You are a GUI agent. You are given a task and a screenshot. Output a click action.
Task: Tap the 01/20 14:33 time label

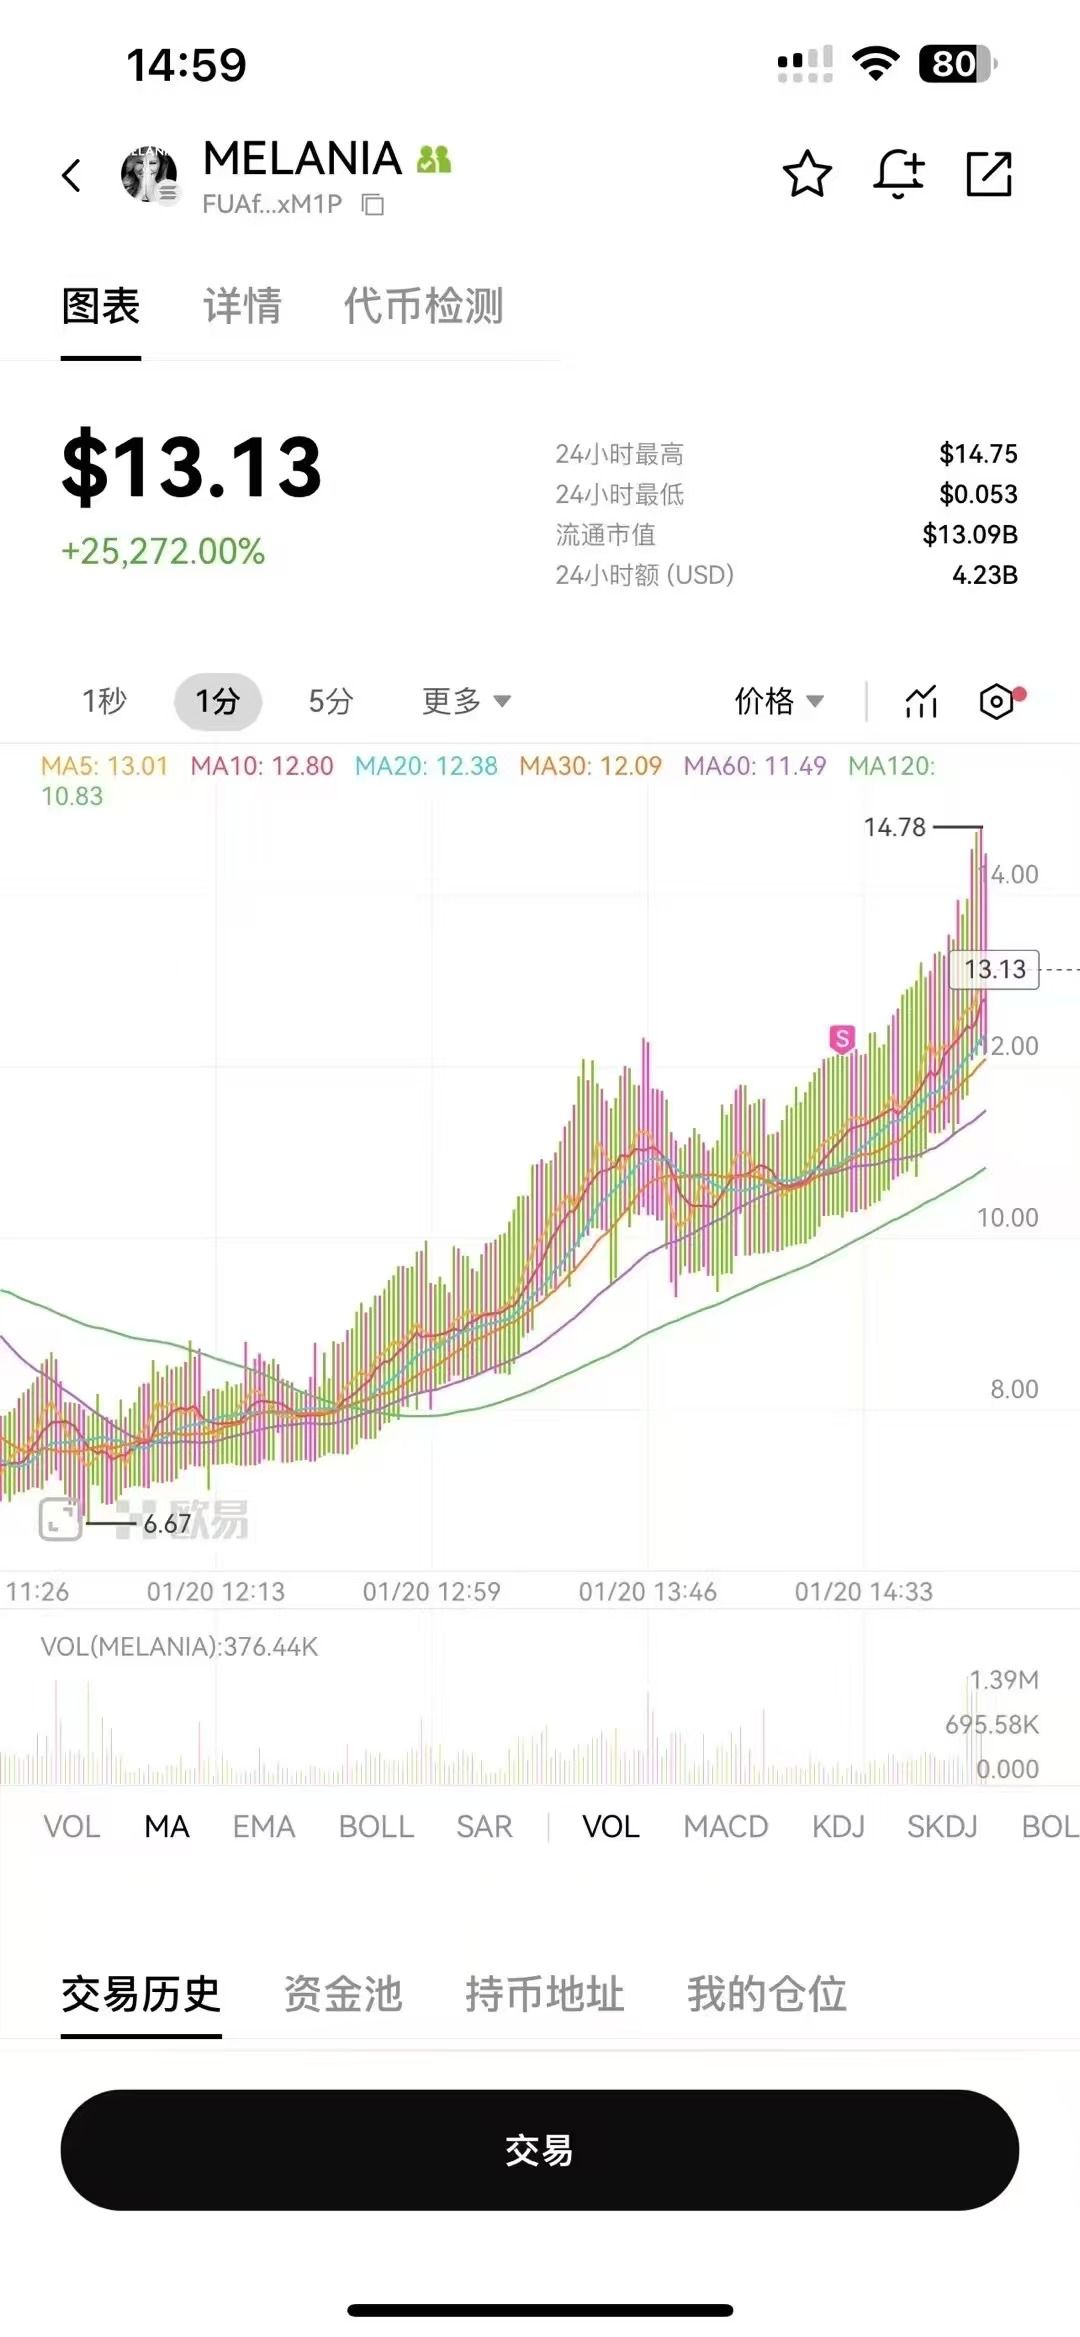pos(864,1591)
